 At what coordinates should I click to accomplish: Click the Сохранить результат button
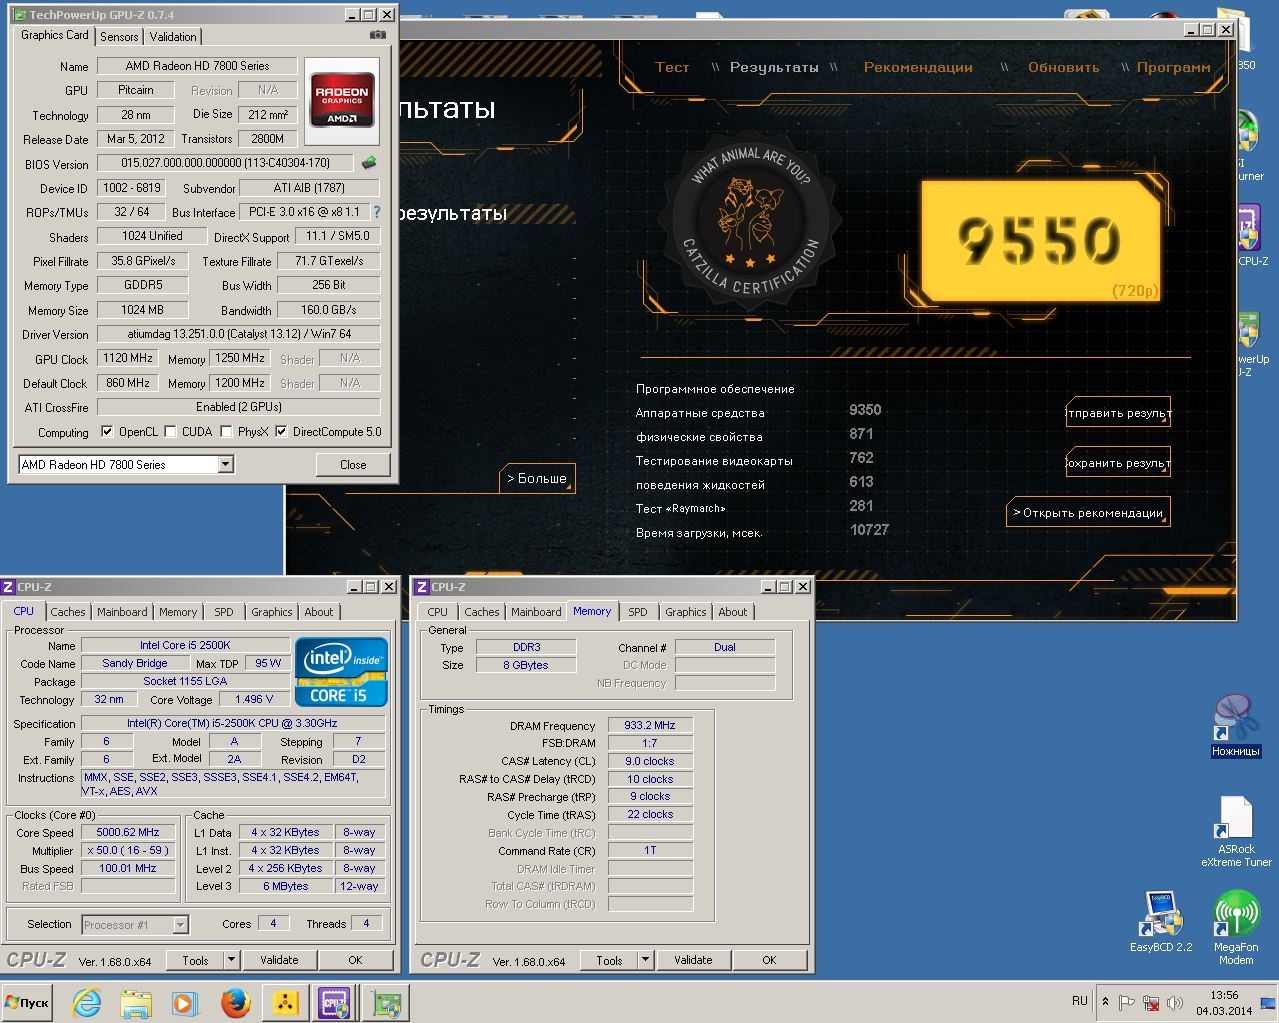[x=1118, y=463]
